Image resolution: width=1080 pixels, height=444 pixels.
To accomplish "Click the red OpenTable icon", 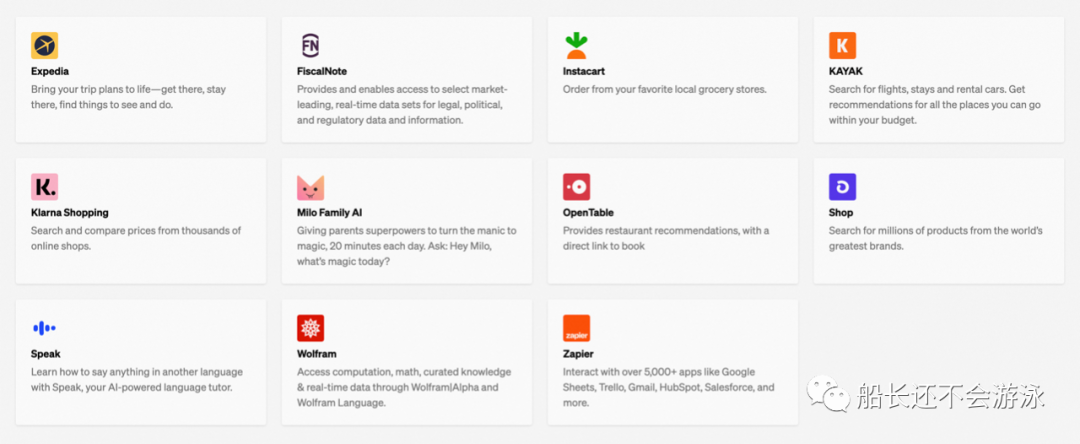I will point(577,187).
